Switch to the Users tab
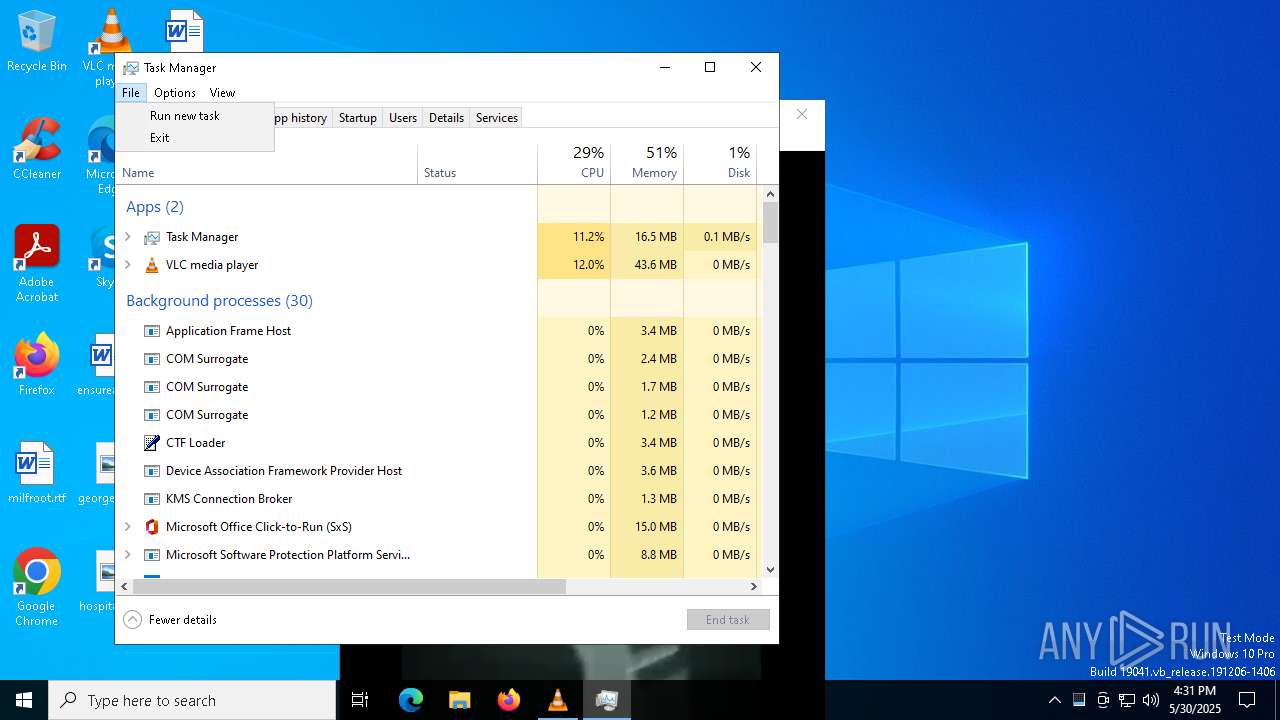The height and width of the screenshot is (720, 1280). [403, 118]
